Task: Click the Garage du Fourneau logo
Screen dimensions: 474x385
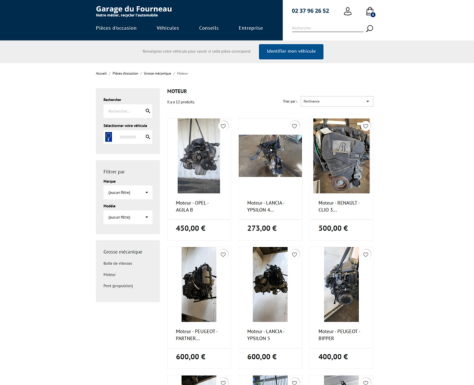Action: [134, 11]
